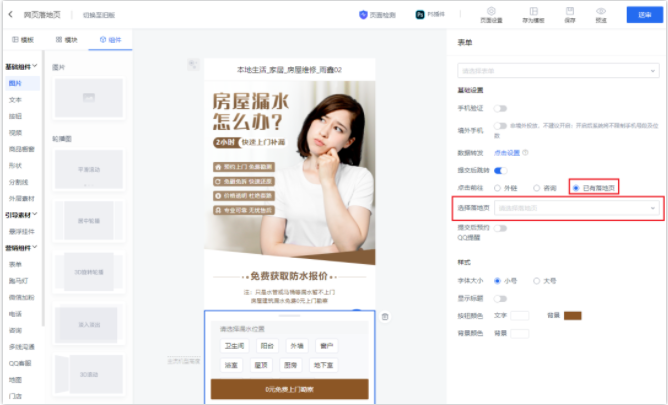
Task: Open the 请选择表单 dropdown
Action: point(559,71)
